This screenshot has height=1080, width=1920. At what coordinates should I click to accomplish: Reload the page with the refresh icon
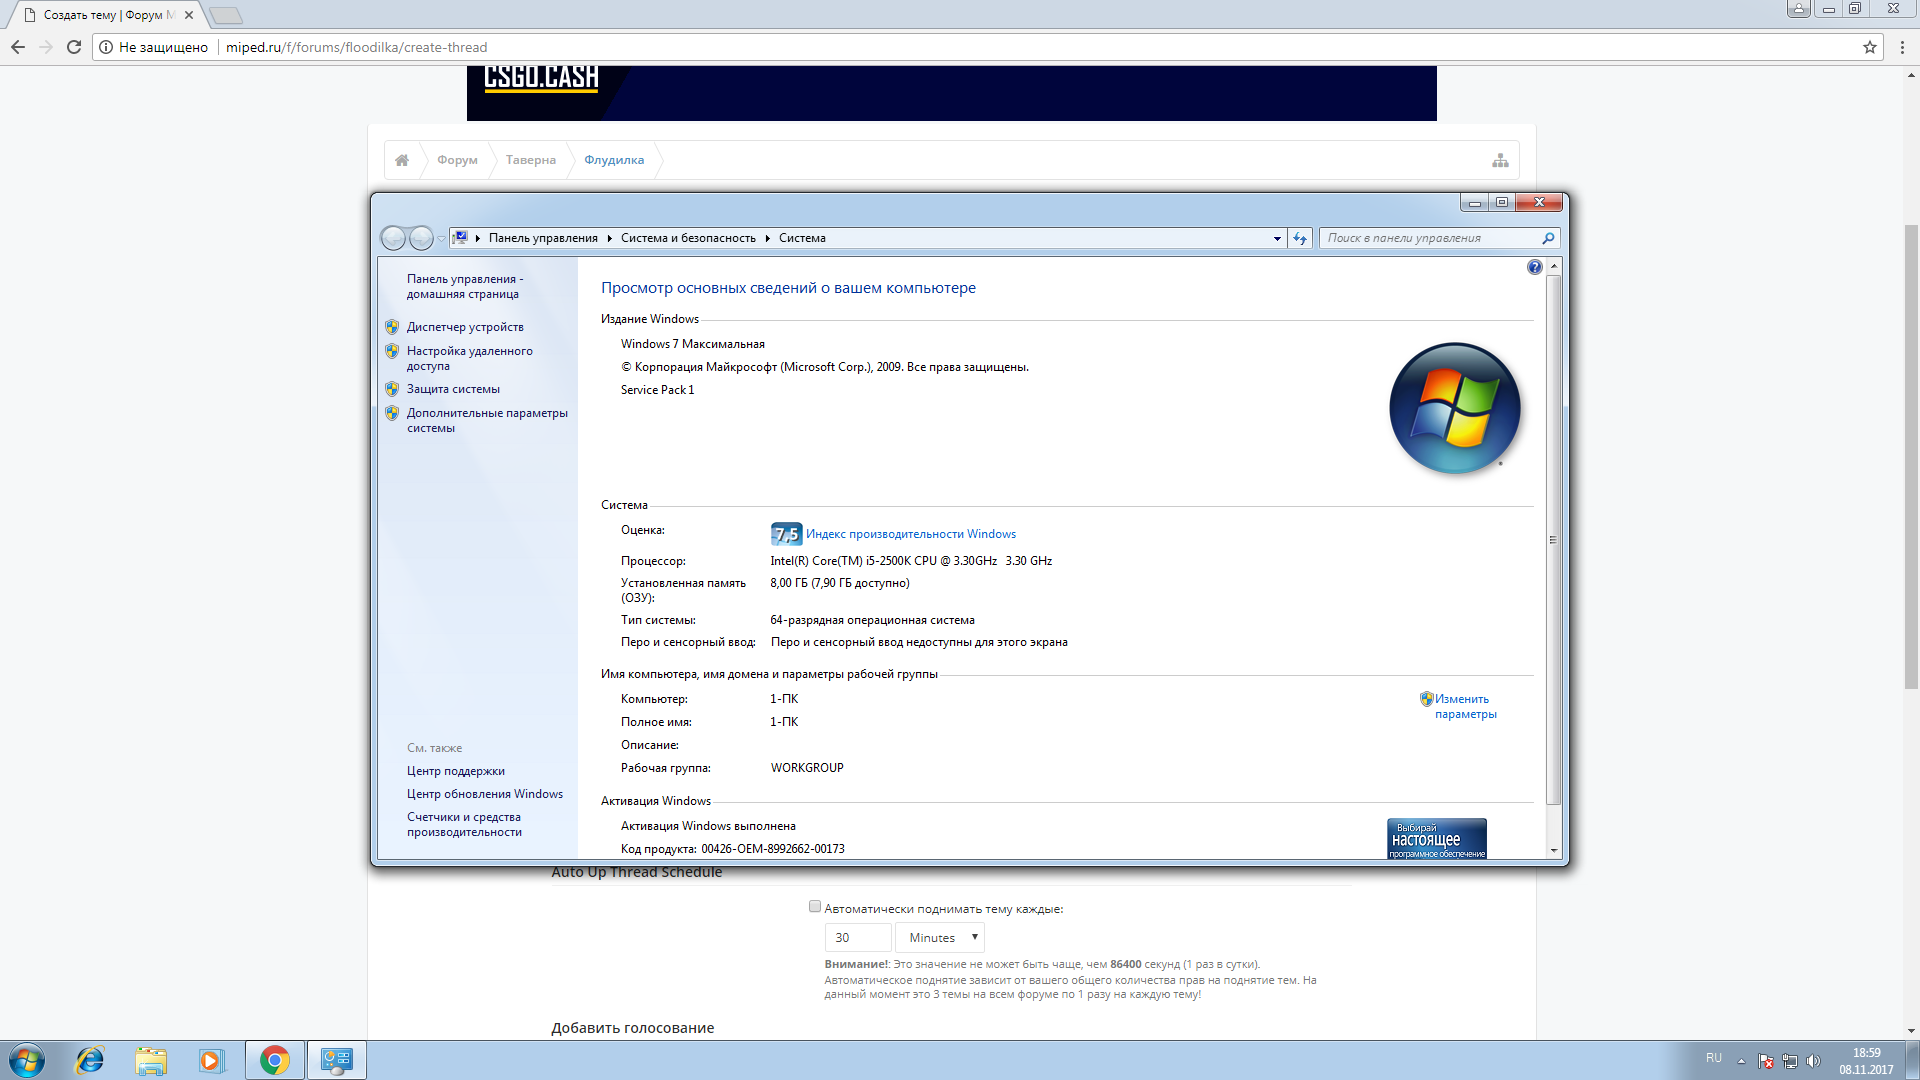(x=74, y=47)
